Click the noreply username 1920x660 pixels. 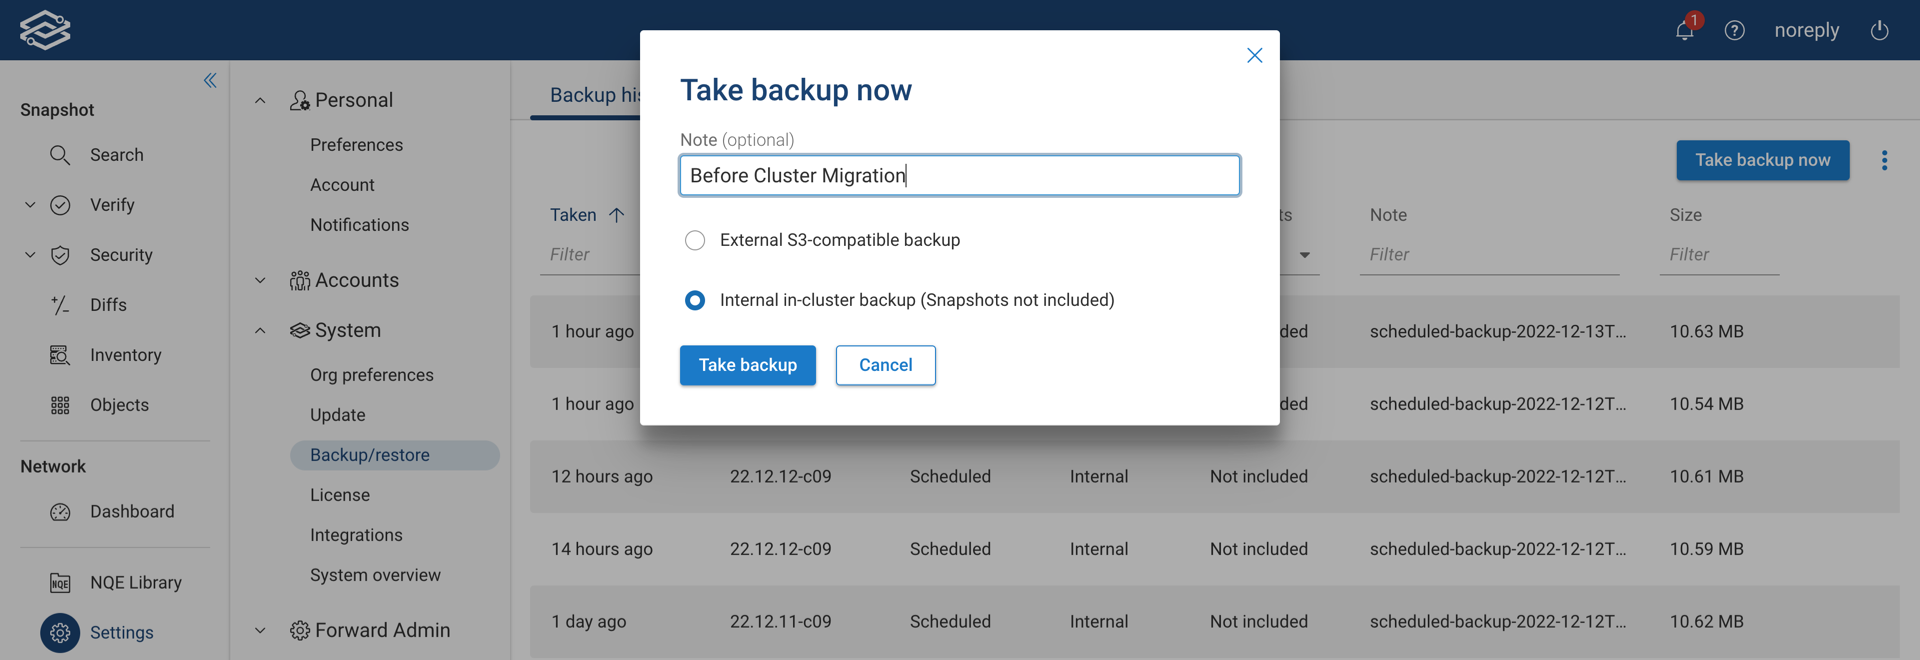click(x=1806, y=30)
